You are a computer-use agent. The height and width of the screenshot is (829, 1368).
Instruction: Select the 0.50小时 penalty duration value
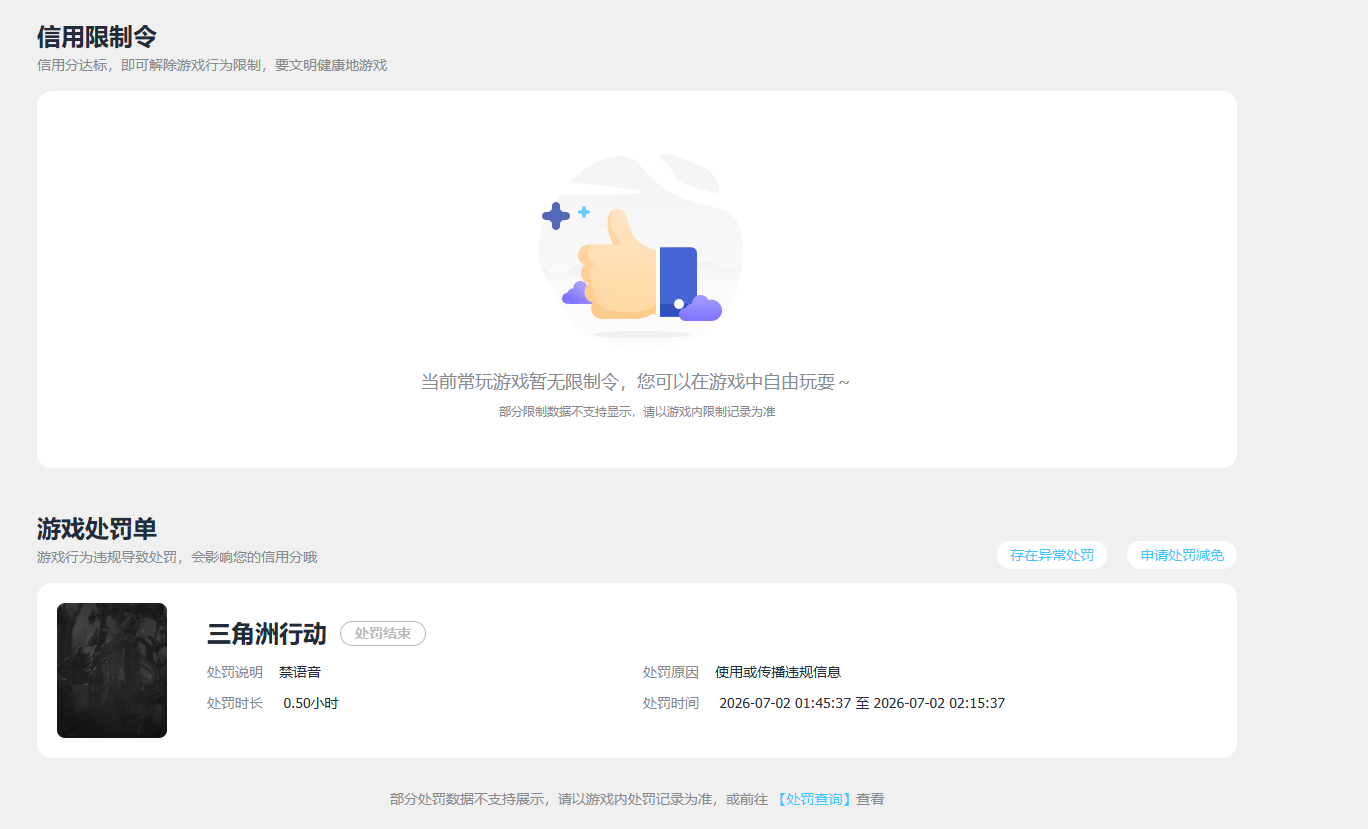311,703
